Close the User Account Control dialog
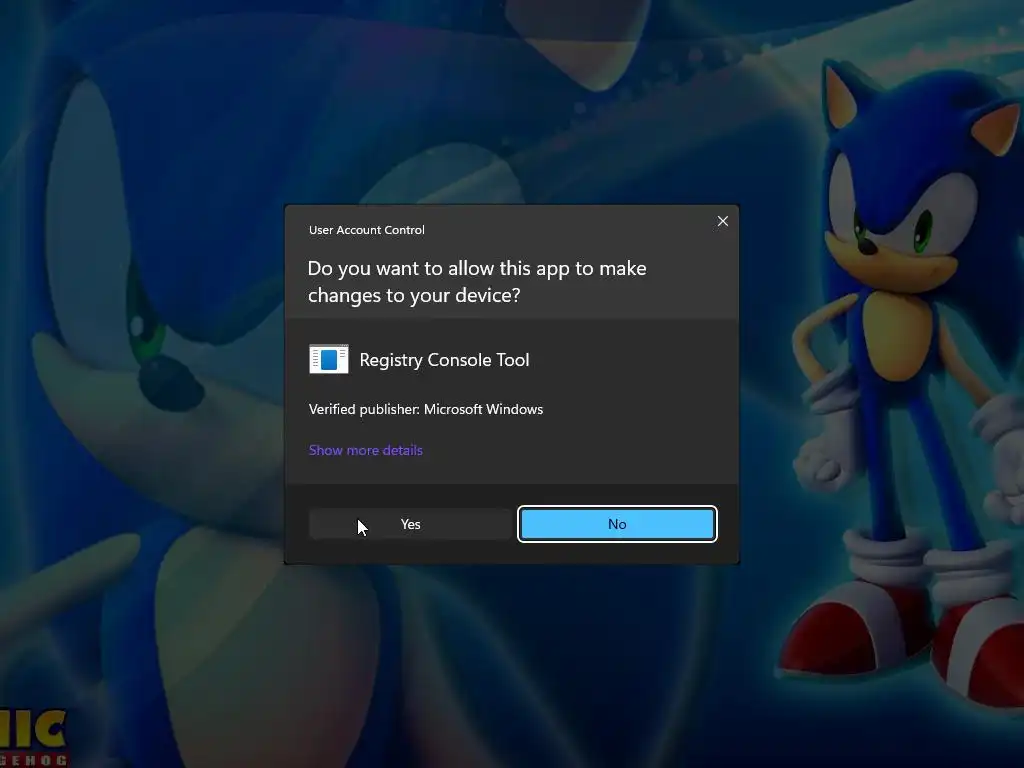The width and height of the screenshot is (1024, 768). (x=722, y=221)
